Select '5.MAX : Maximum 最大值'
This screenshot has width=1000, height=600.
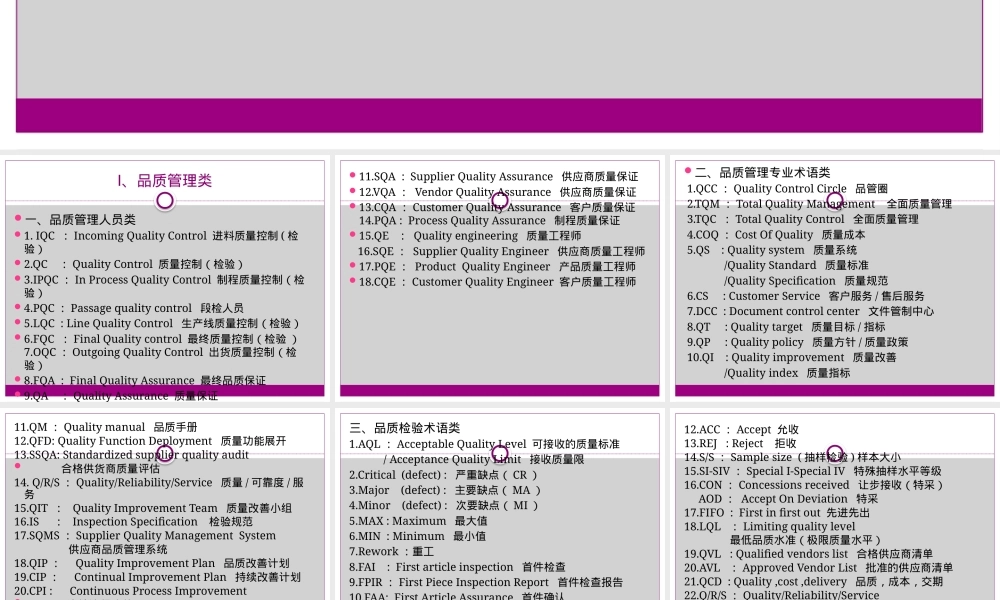418,522
